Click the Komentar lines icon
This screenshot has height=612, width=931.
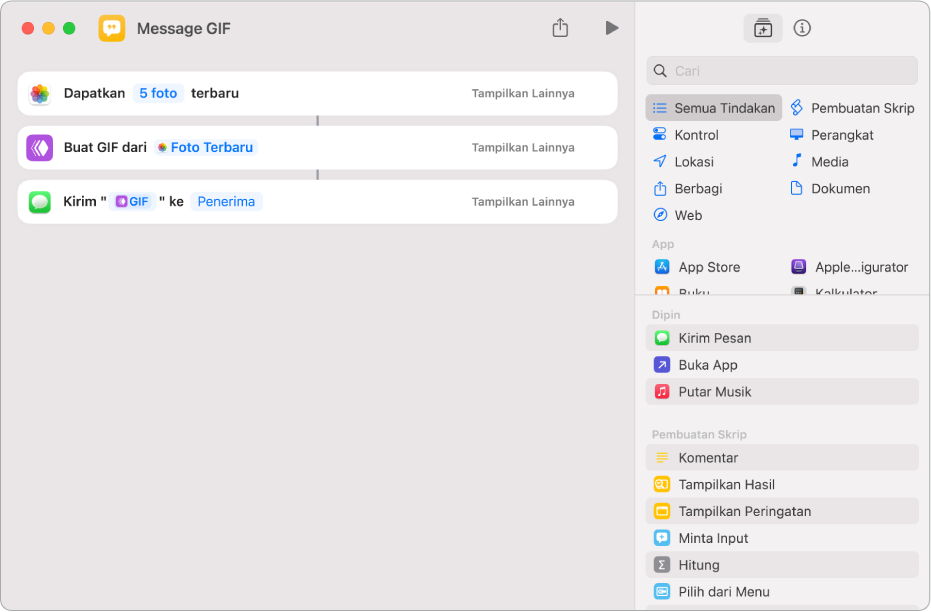click(x=662, y=458)
